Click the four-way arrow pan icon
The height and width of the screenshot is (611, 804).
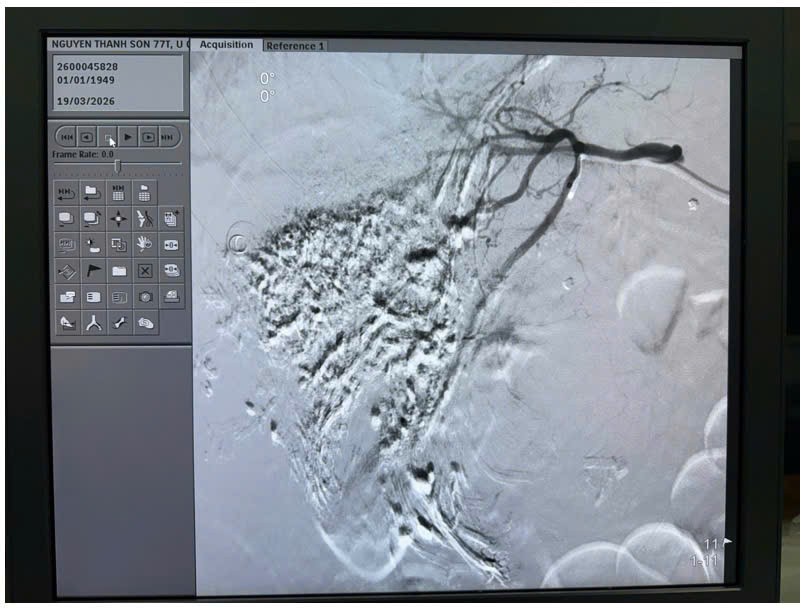pos(119,219)
